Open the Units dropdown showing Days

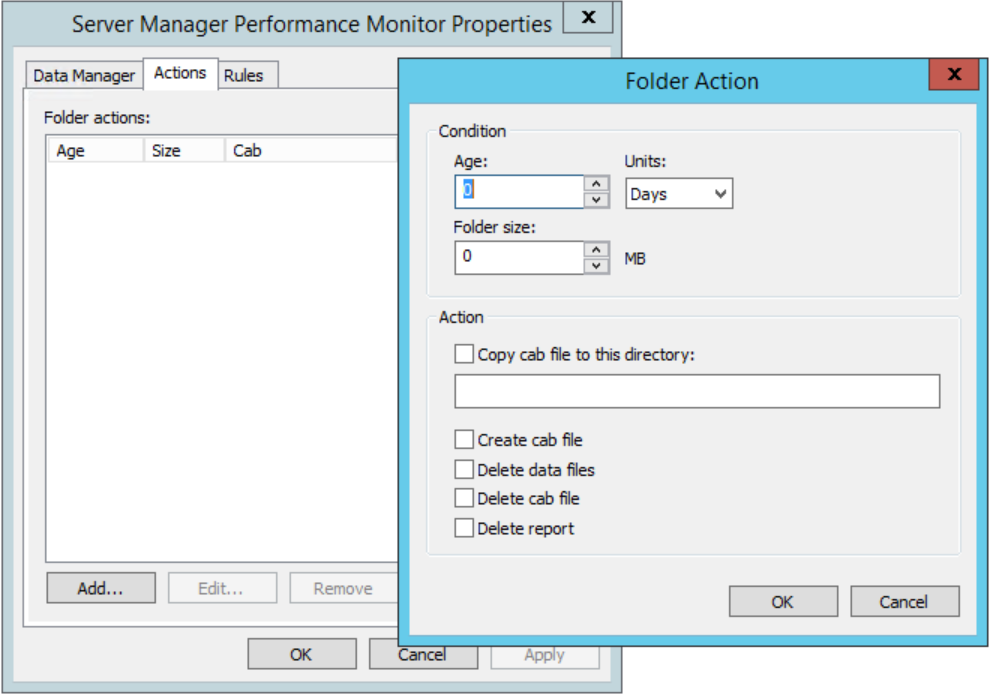tap(679, 194)
